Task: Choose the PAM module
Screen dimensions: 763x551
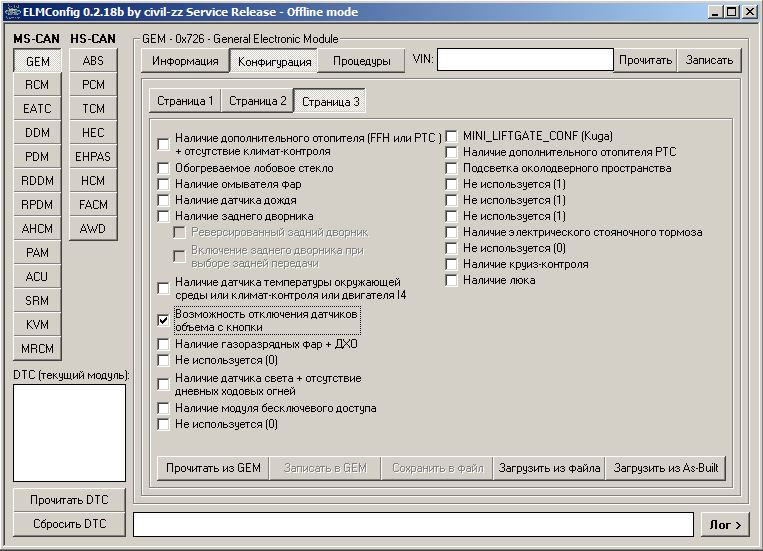Action: click(x=37, y=253)
